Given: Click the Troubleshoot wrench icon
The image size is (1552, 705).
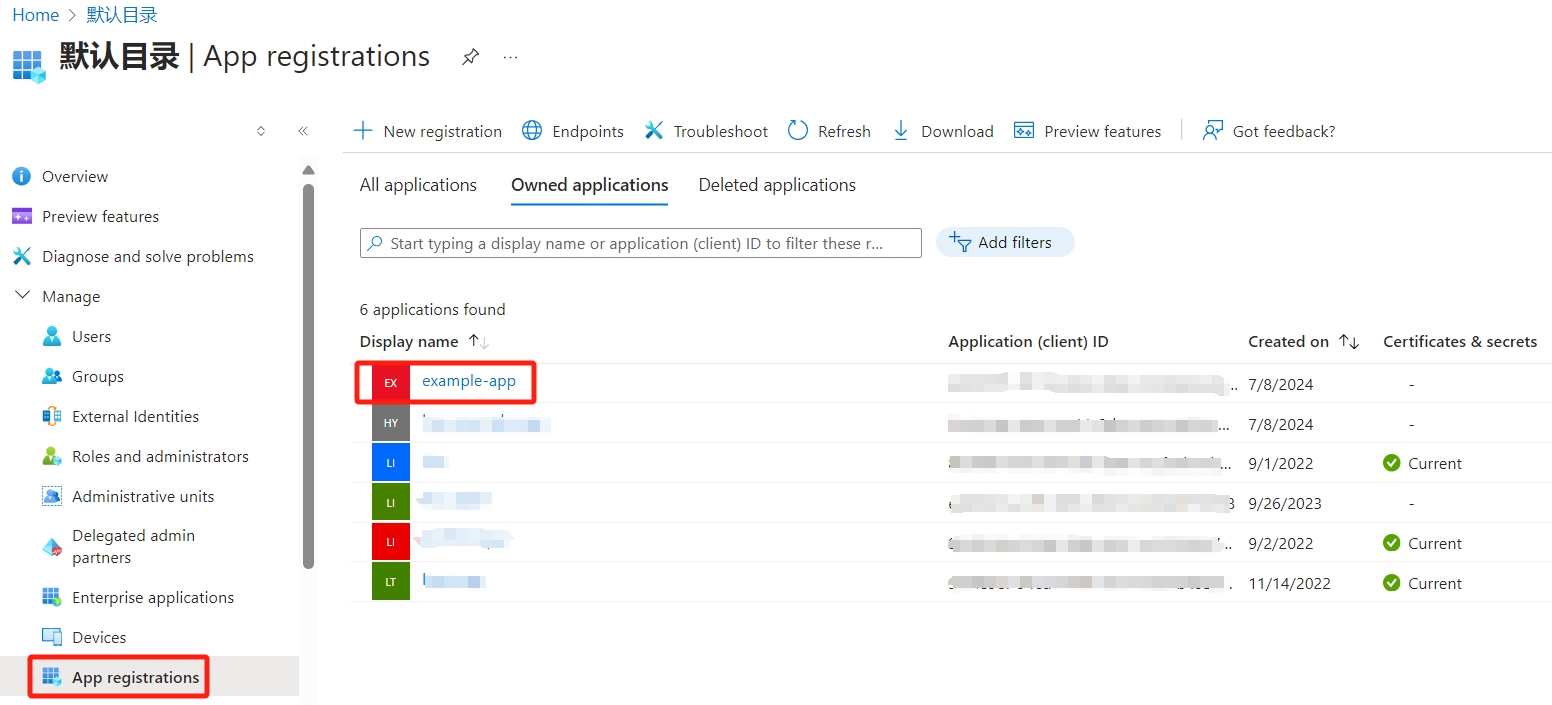Looking at the screenshot, I should 654,131.
